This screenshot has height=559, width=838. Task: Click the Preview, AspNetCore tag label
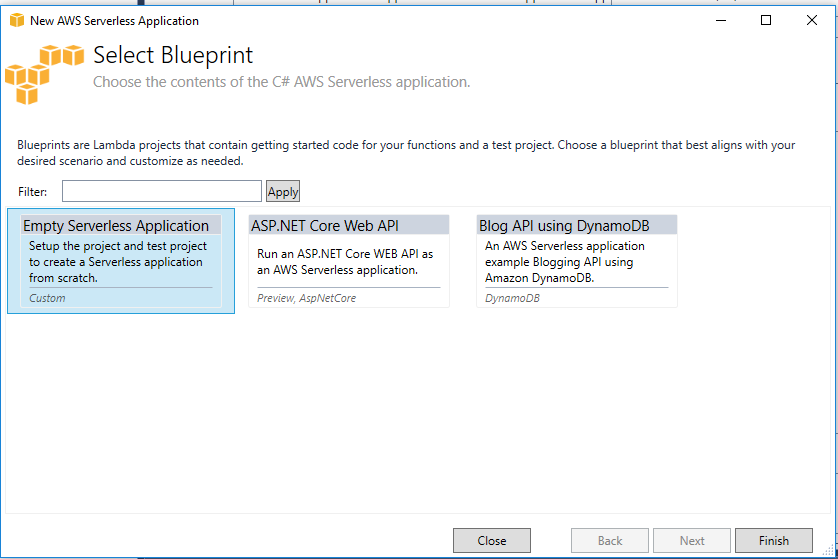click(306, 298)
